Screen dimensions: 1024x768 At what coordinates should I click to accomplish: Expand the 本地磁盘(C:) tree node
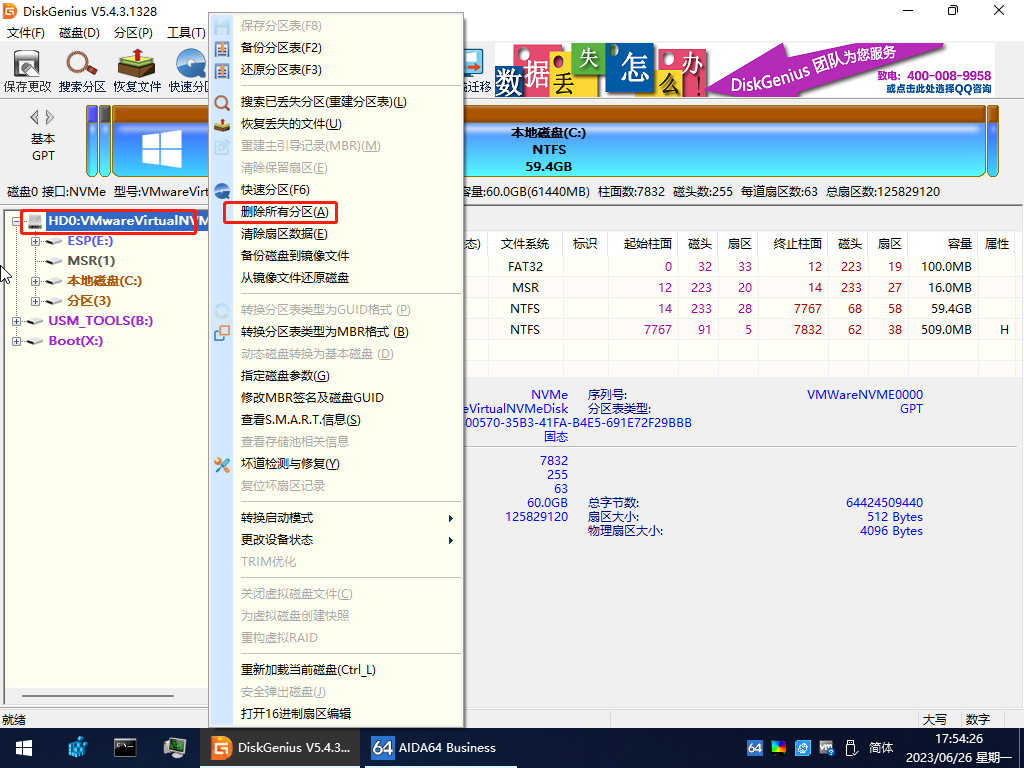(x=35, y=281)
